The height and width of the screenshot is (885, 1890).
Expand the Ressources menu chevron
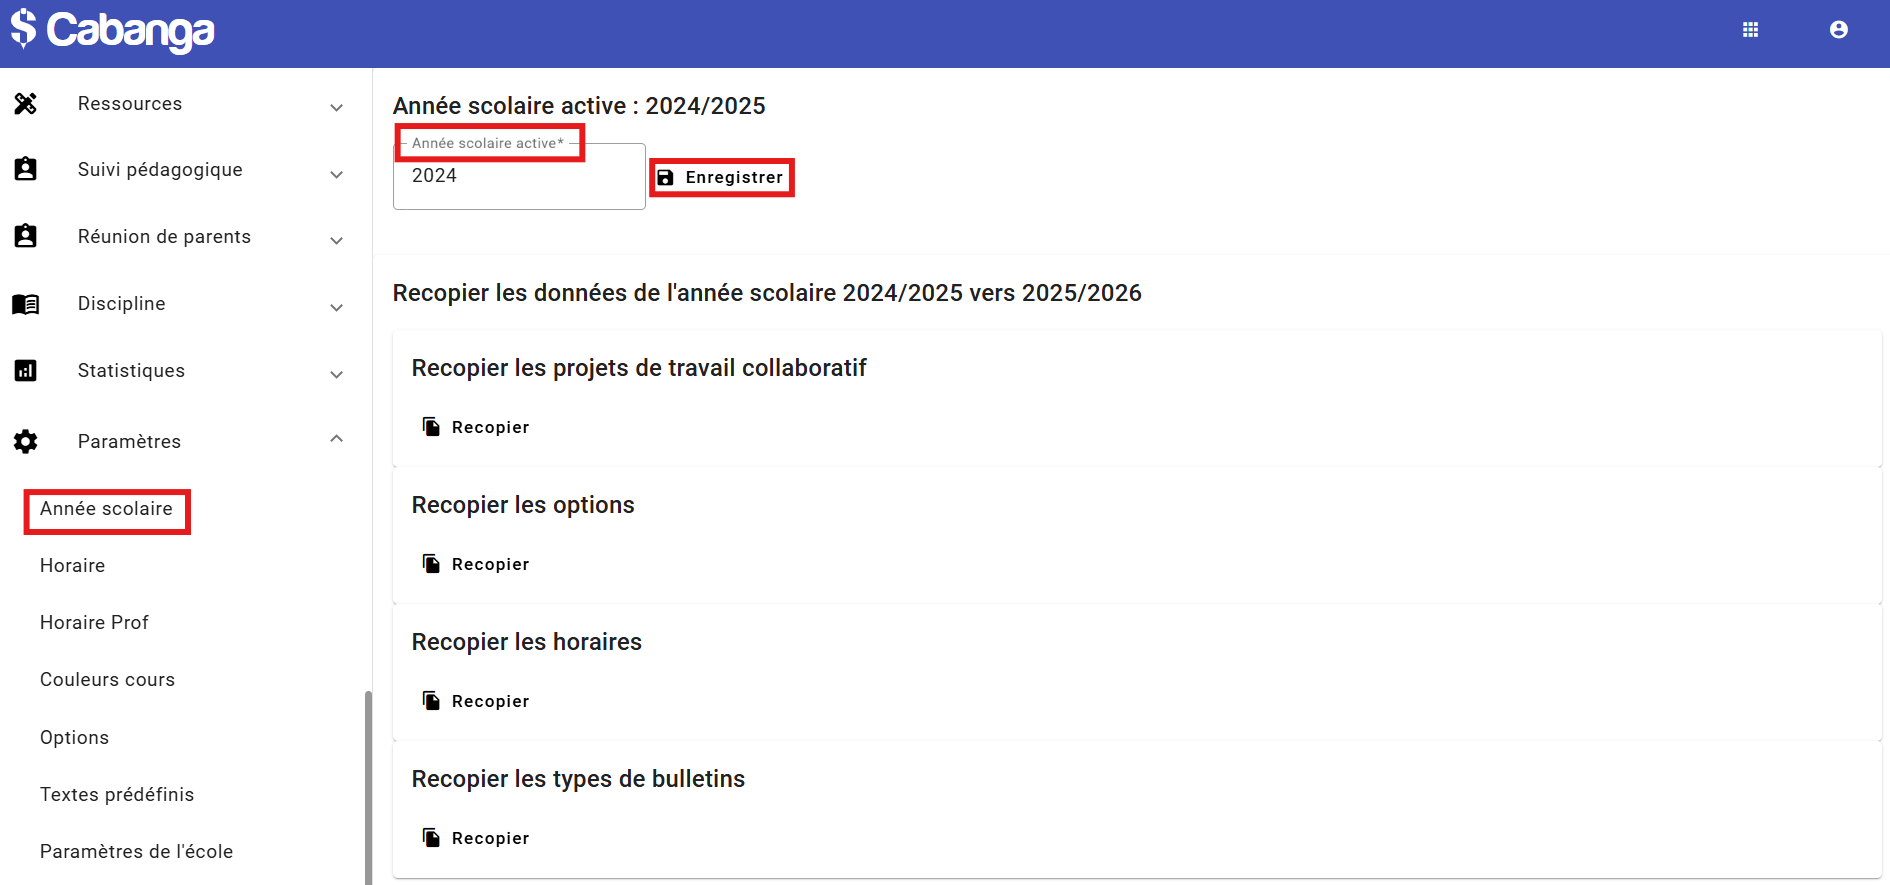[x=337, y=107]
